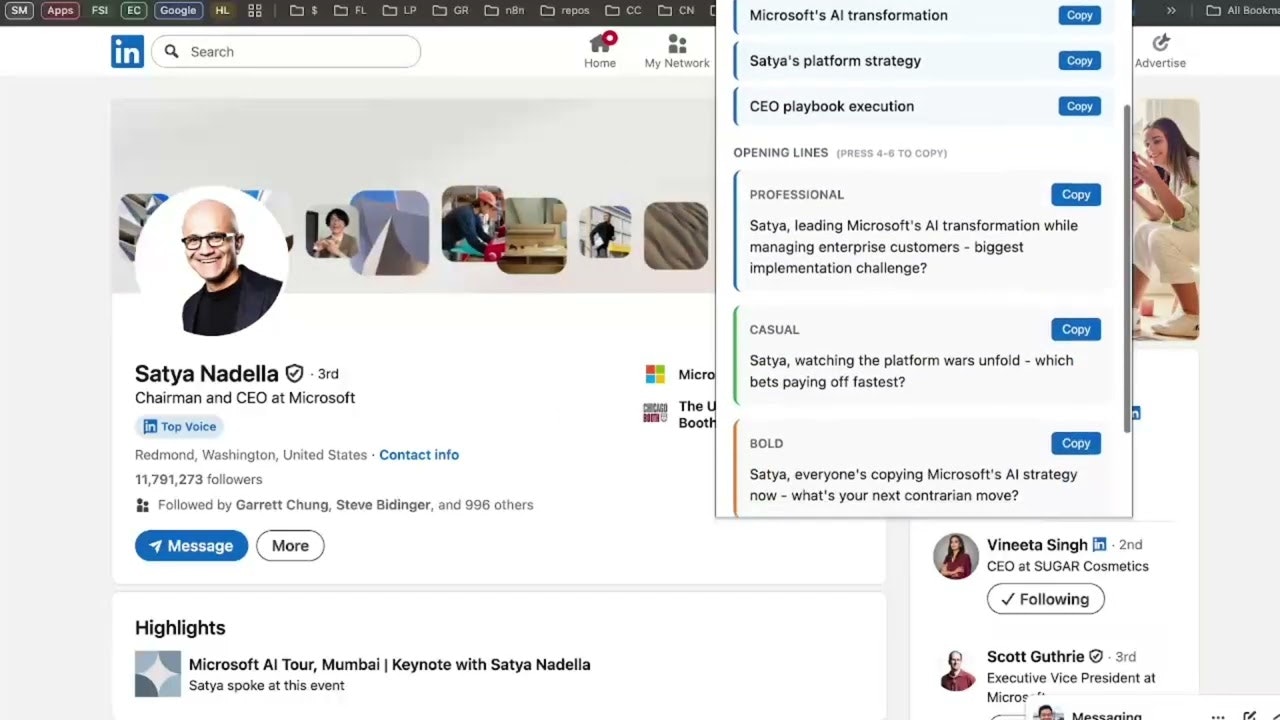Open the More button on the profile

[x=290, y=546]
